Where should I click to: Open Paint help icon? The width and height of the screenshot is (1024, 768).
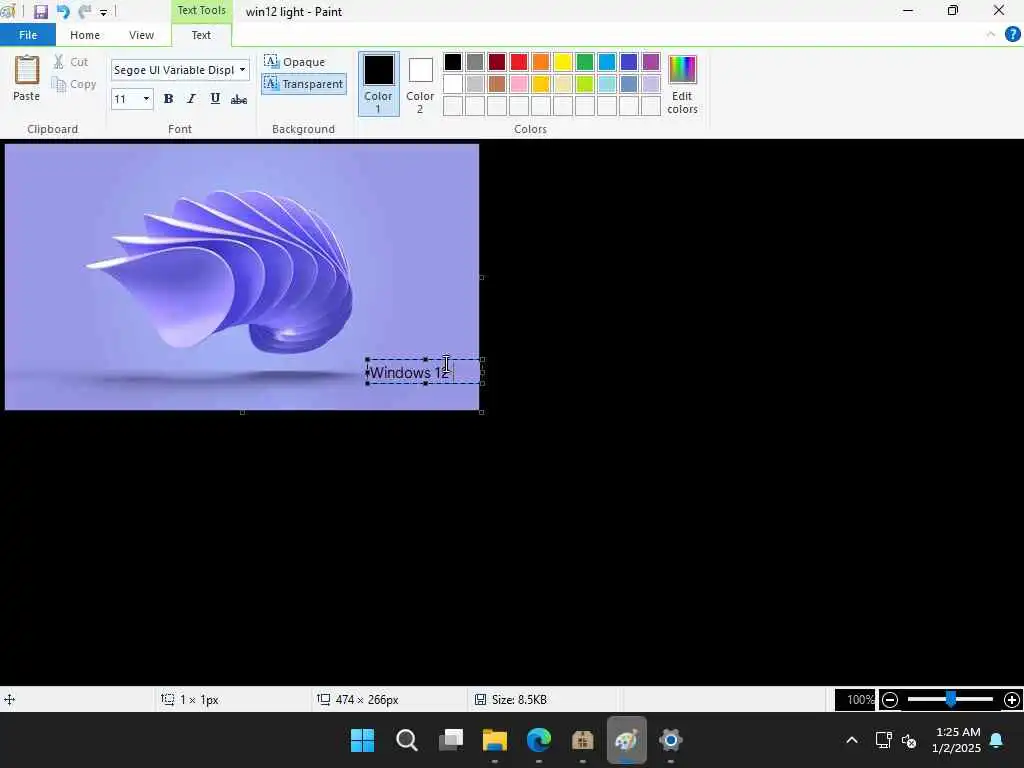click(x=1012, y=35)
